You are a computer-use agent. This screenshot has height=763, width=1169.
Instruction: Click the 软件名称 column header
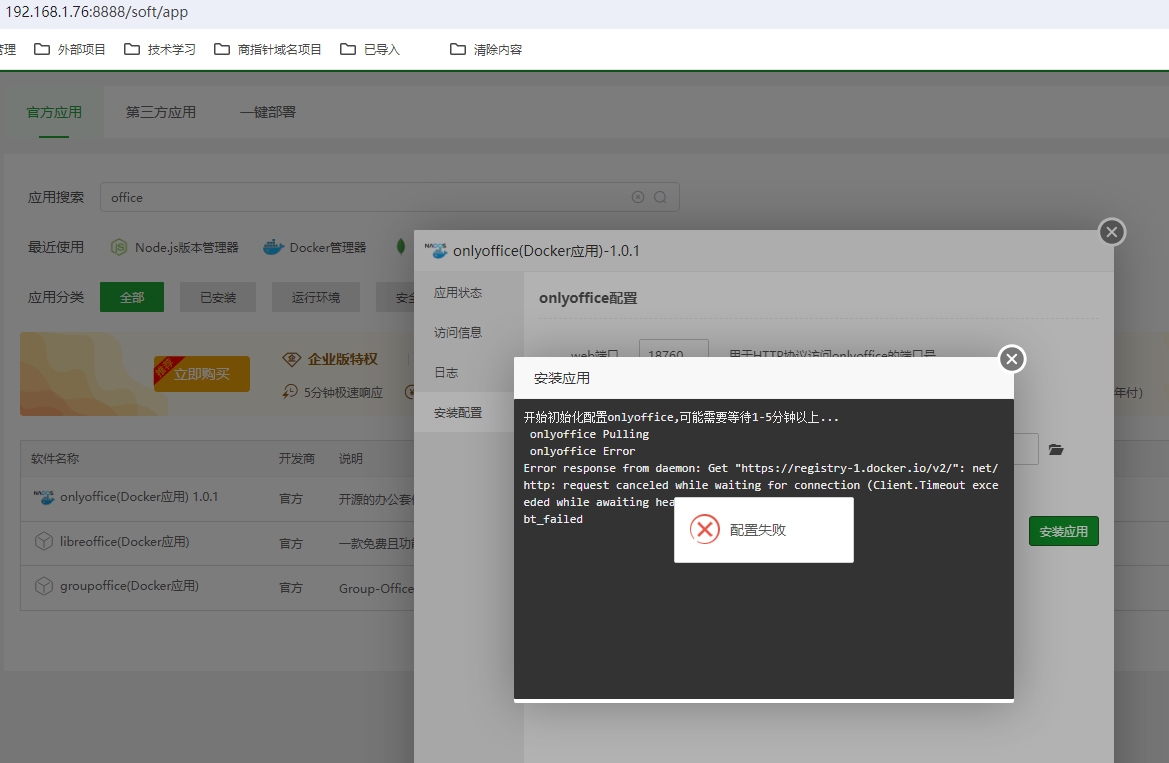(x=54, y=459)
